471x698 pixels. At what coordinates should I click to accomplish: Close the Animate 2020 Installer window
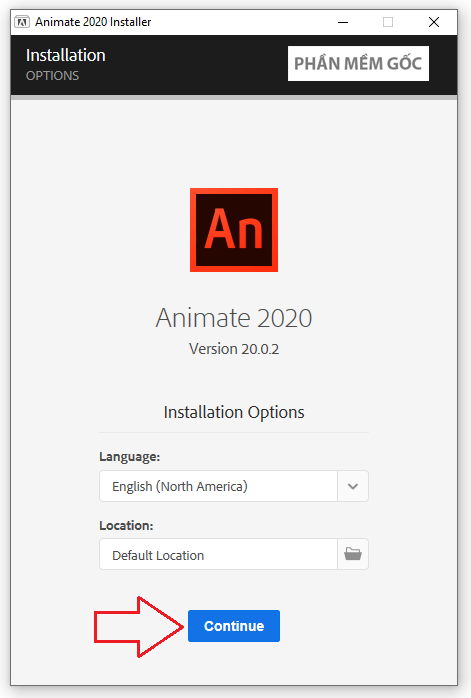[434, 22]
